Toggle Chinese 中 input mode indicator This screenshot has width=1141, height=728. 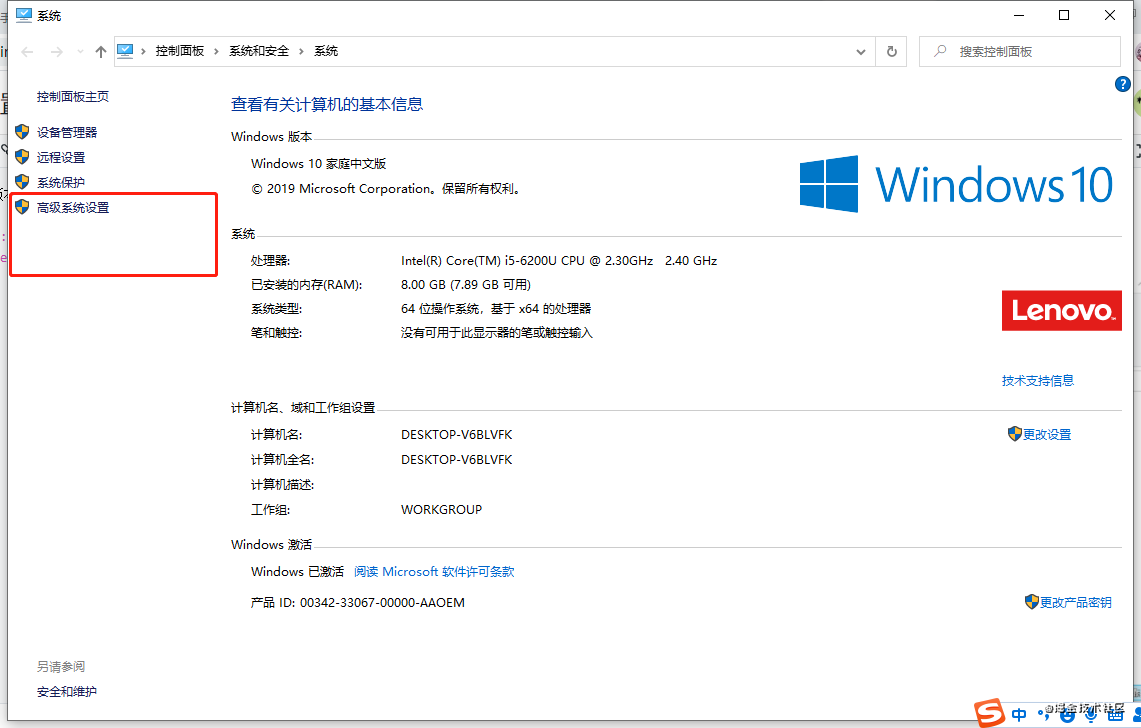coord(1019,715)
